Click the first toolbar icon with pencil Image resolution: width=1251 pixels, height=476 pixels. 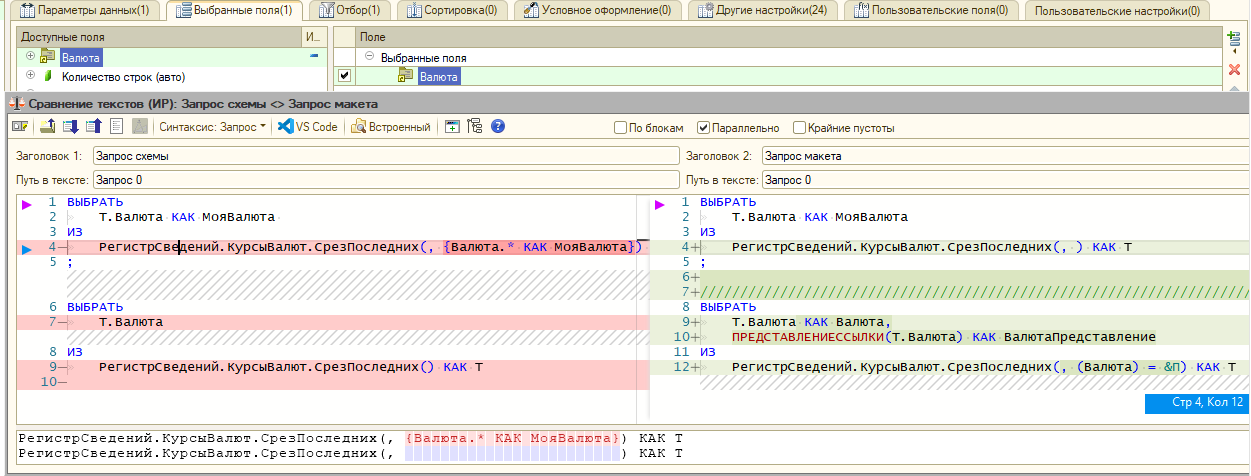pos(20,127)
